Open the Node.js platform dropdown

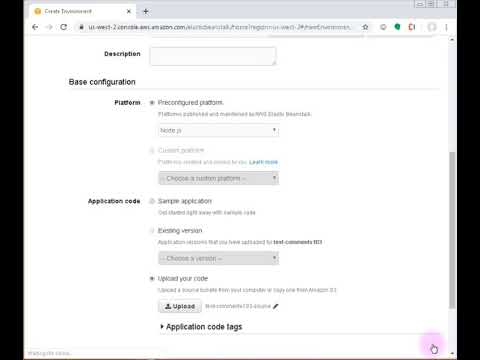[x=219, y=130]
